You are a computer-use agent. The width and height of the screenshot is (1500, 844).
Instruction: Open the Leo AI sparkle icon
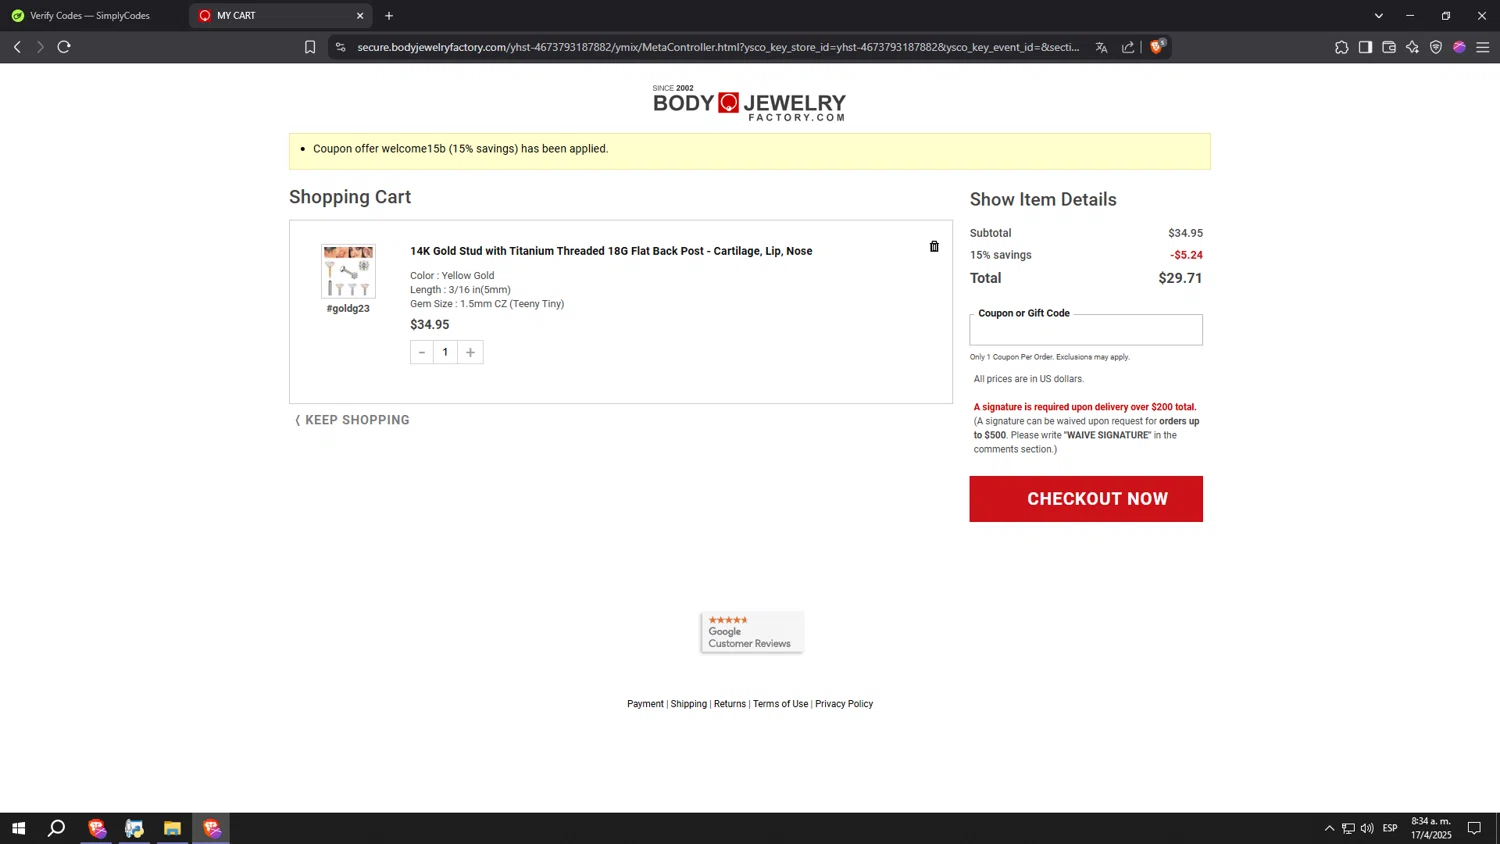pyautogui.click(x=1412, y=47)
